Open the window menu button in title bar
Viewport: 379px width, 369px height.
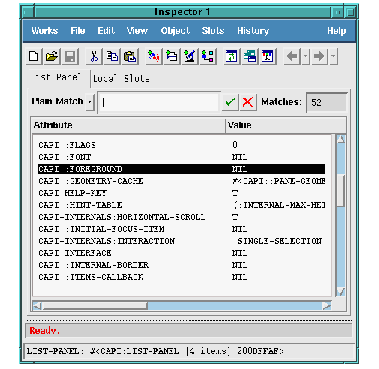tap(28, 13)
